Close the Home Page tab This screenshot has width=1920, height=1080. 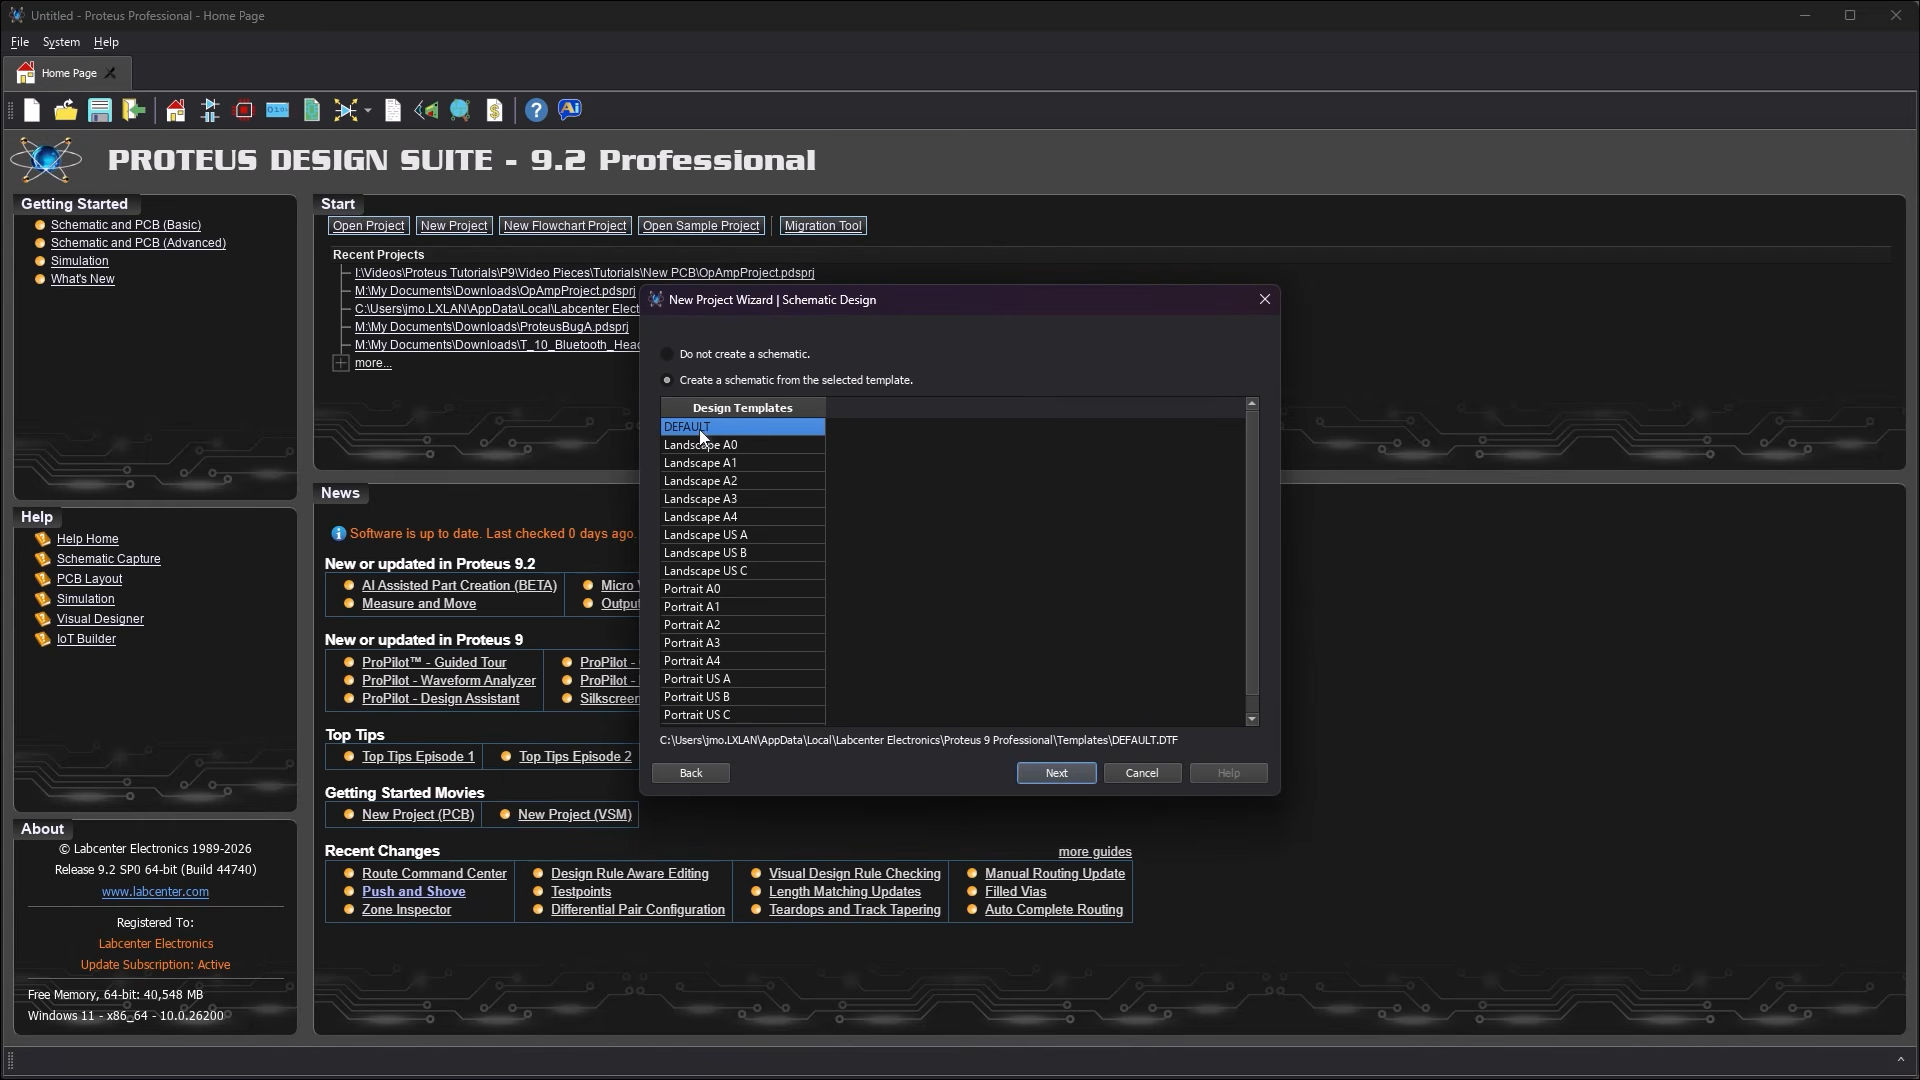111,73
